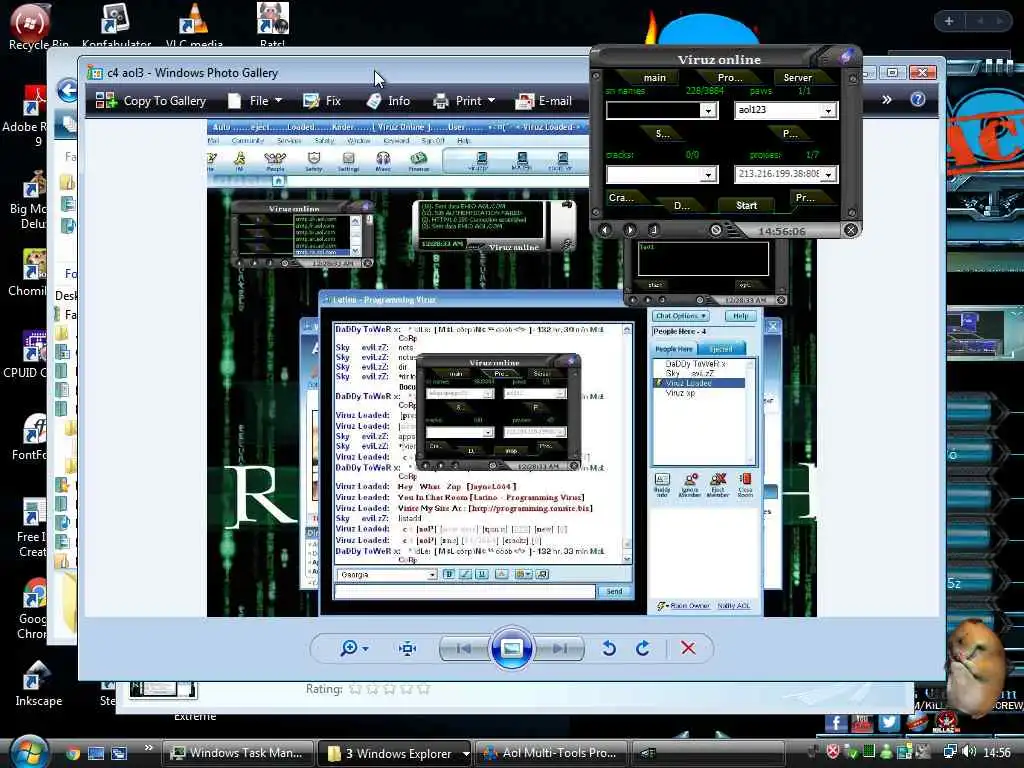Open the sn names dropdown in Viruz online
The image size is (1024, 768).
(x=708, y=110)
